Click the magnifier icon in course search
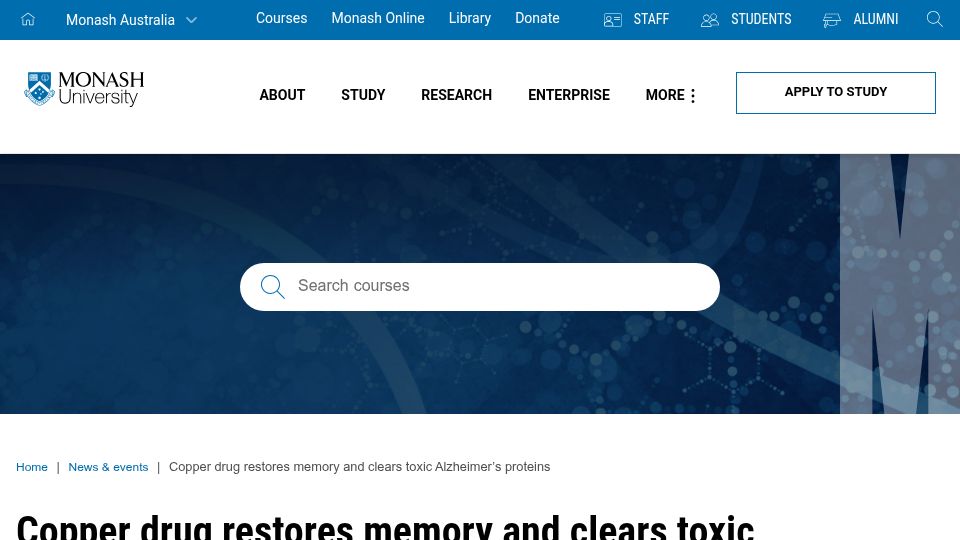 272,287
